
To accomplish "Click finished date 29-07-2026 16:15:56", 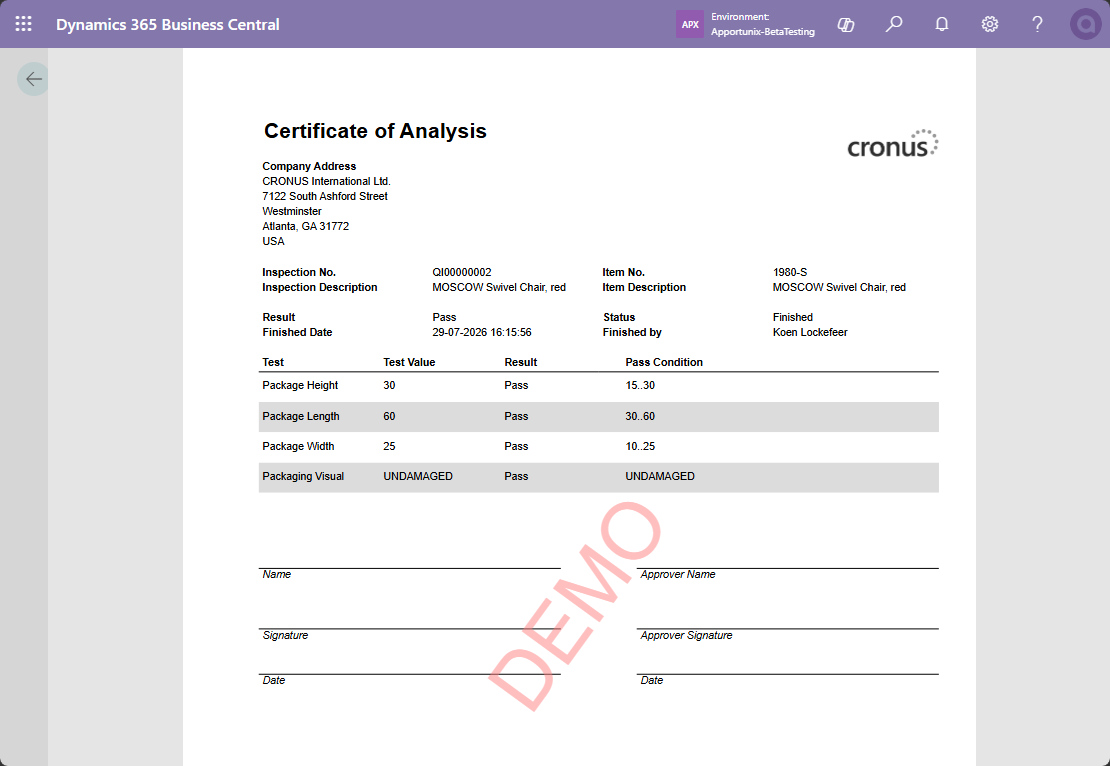I will (482, 333).
